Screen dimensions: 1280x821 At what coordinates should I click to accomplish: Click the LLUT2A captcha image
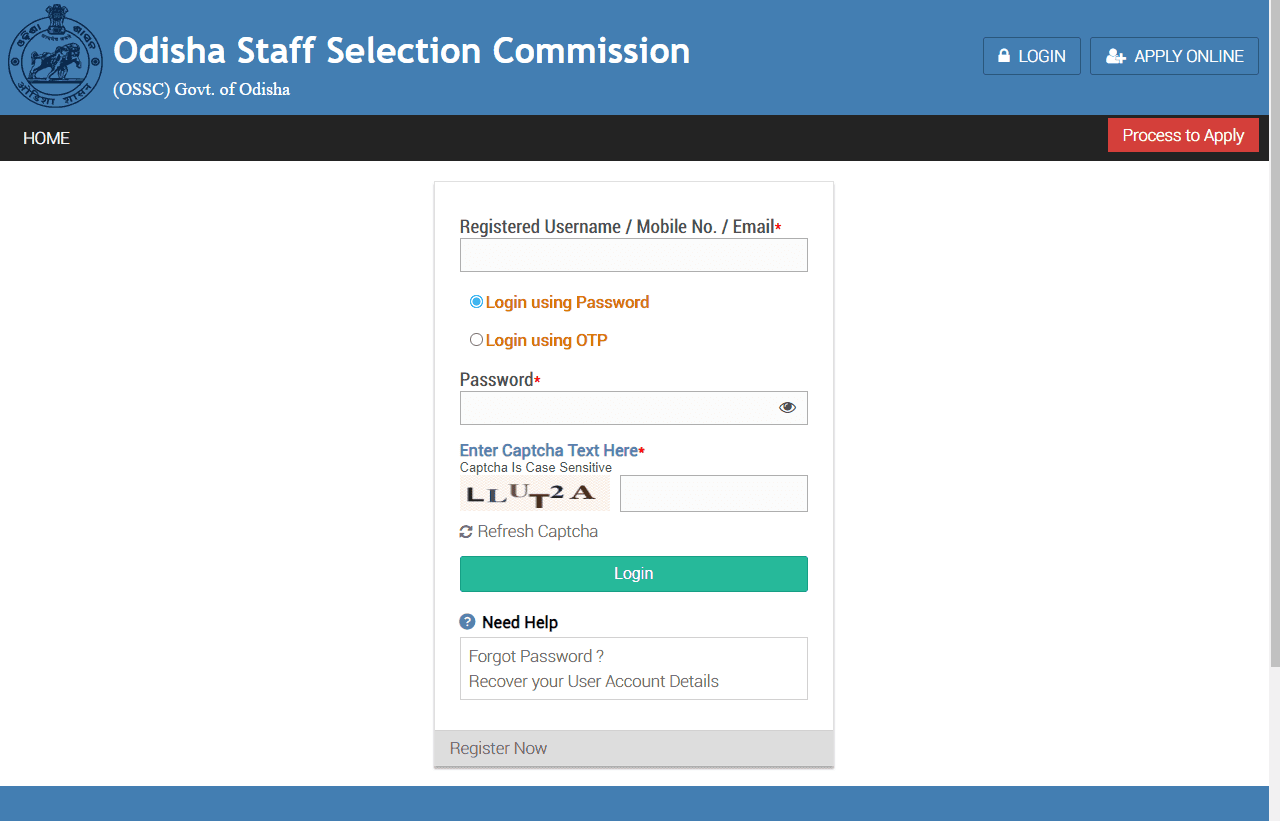pos(534,493)
